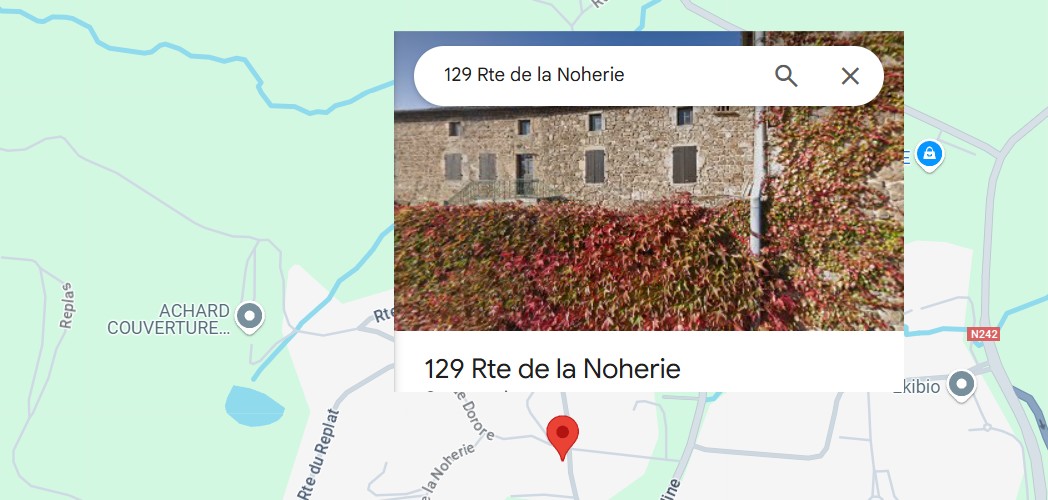Click the red N242 road shield
Viewport: 1048px width, 500px height.
(x=983, y=334)
